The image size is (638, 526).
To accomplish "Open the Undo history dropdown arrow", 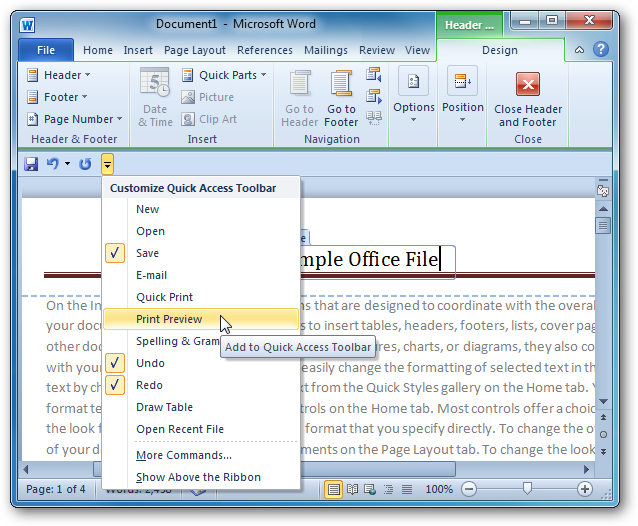I will [x=67, y=164].
